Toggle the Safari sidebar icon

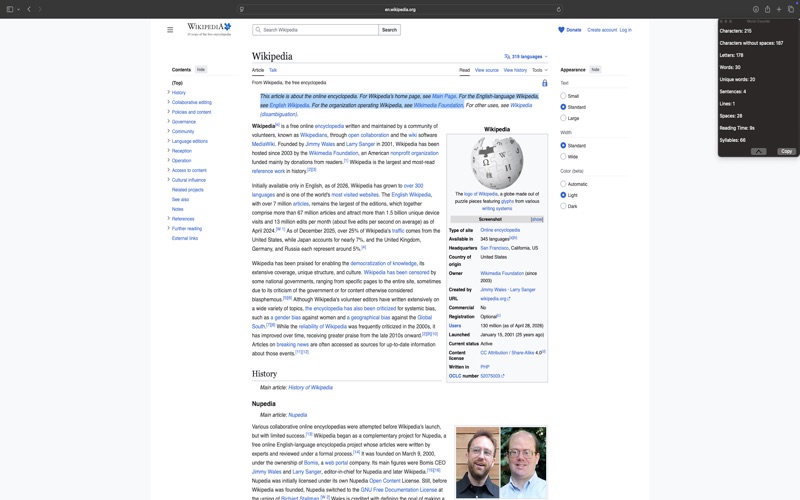pos(10,9)
